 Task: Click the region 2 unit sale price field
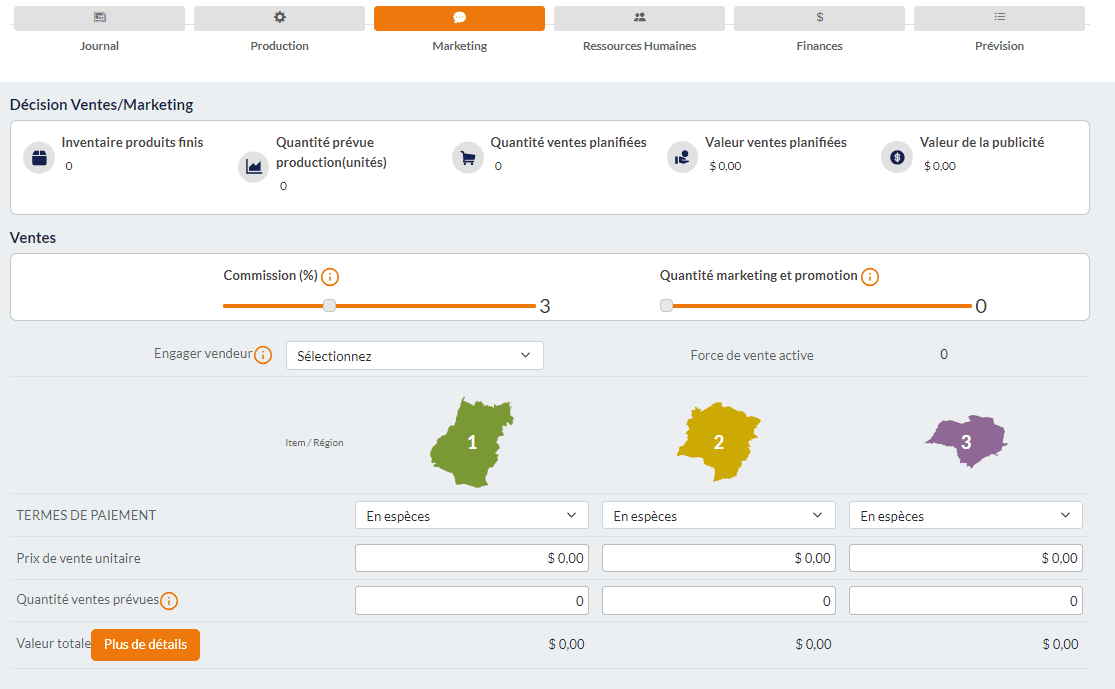tap(718, 558)
